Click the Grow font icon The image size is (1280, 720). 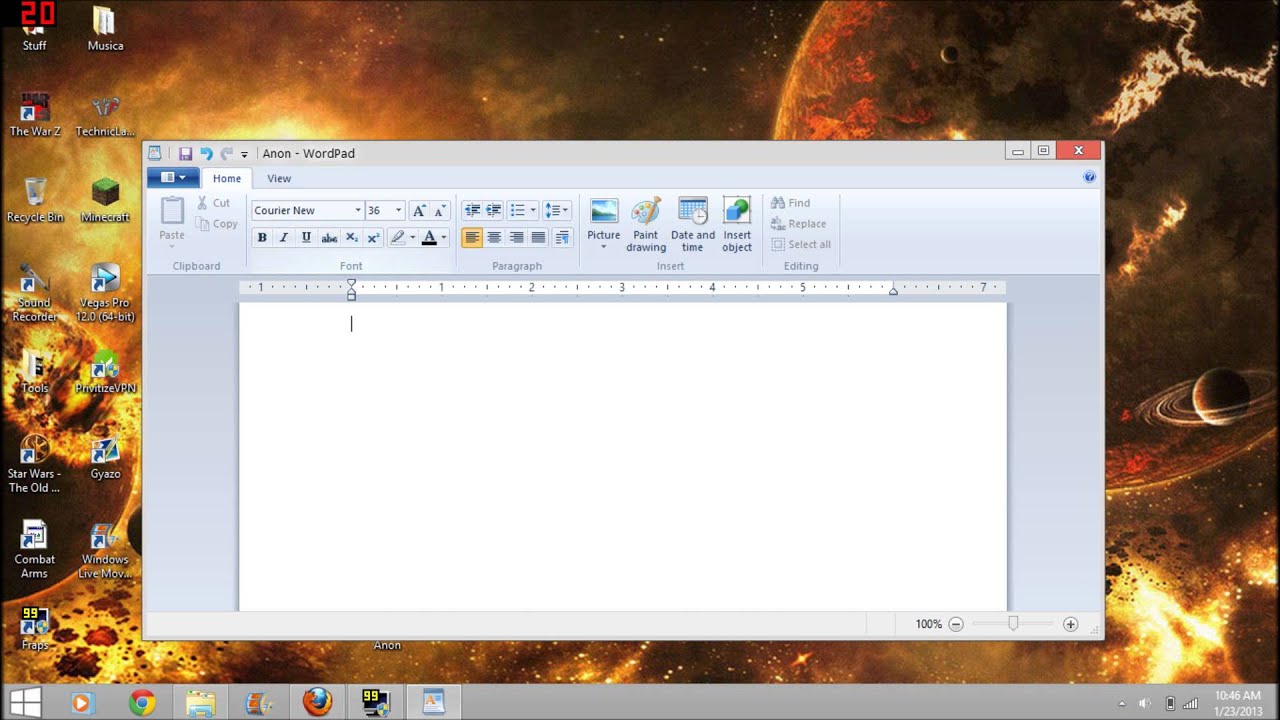[419, 210]
